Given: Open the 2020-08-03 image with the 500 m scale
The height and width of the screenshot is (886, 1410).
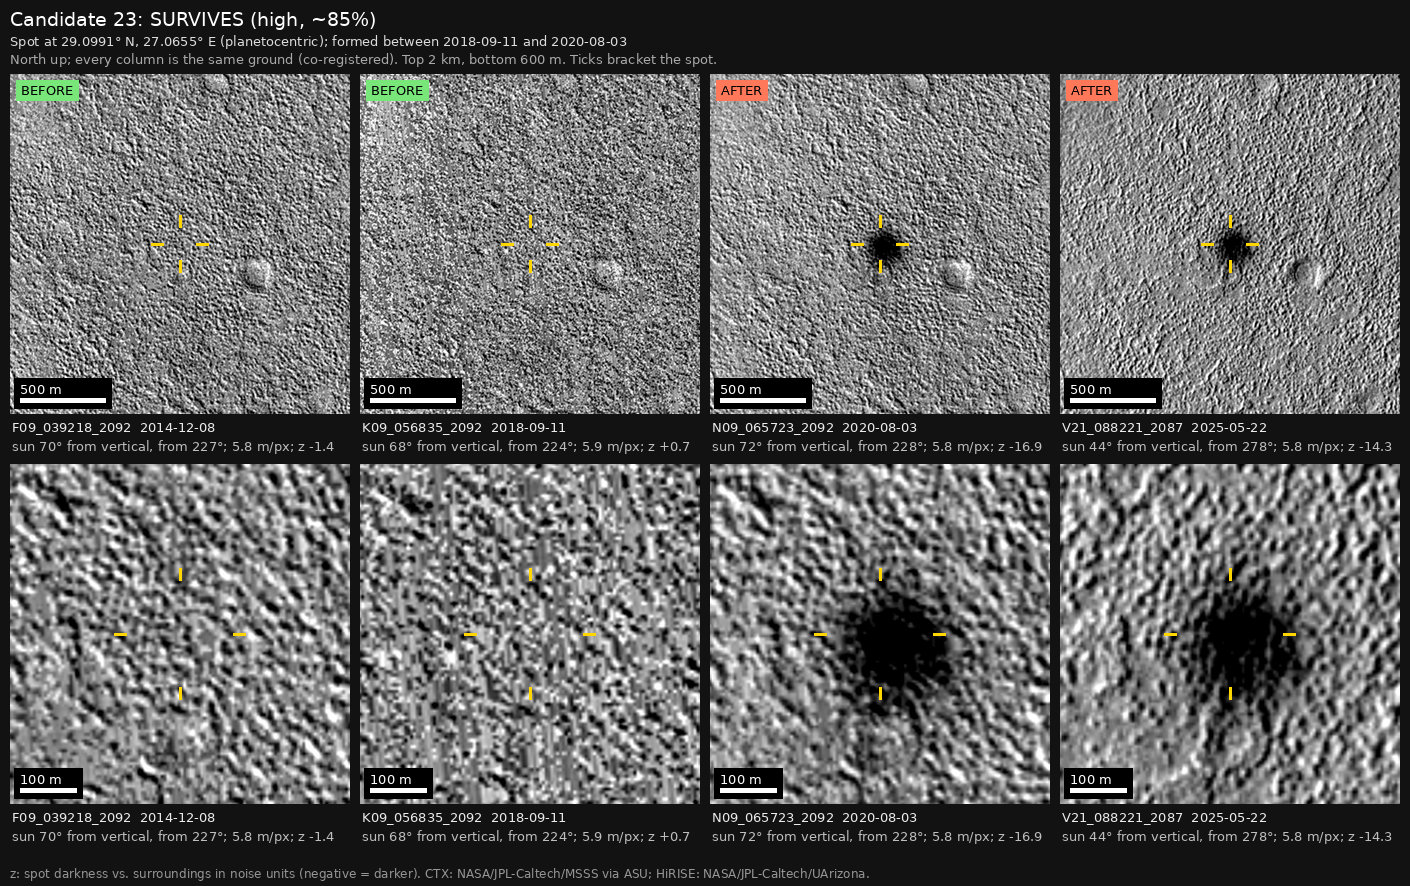Looking at the screenshot, I should [x=880, y=244].
